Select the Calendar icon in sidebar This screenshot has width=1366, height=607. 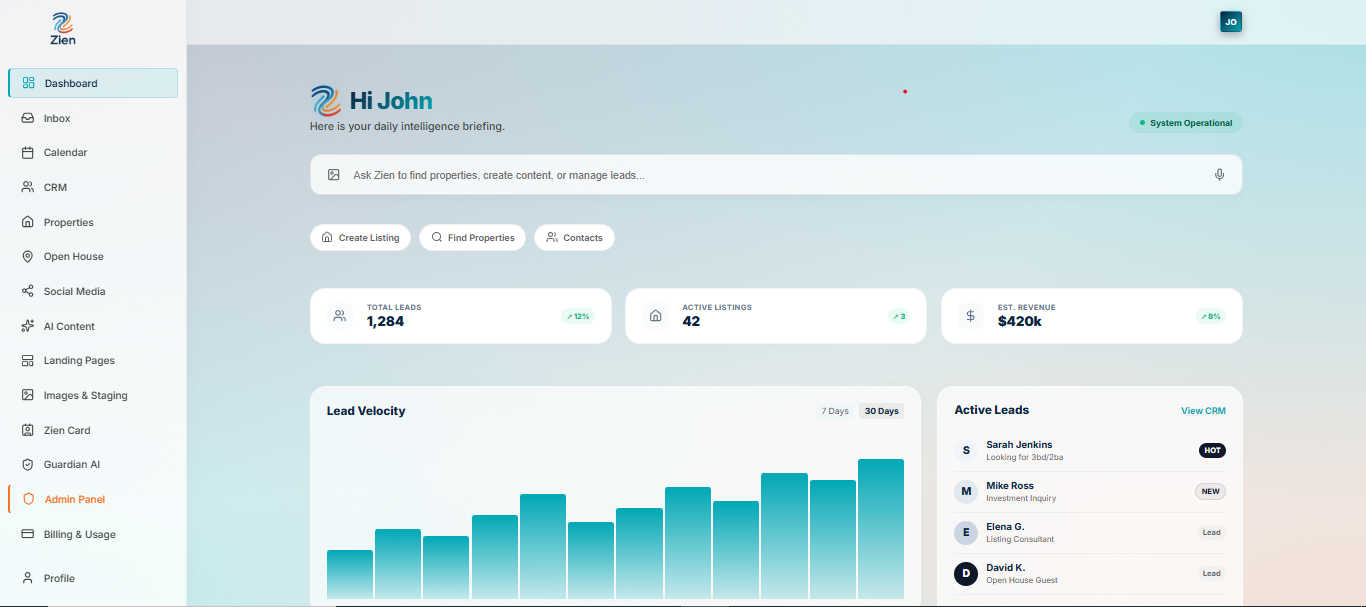click(26, 152)
